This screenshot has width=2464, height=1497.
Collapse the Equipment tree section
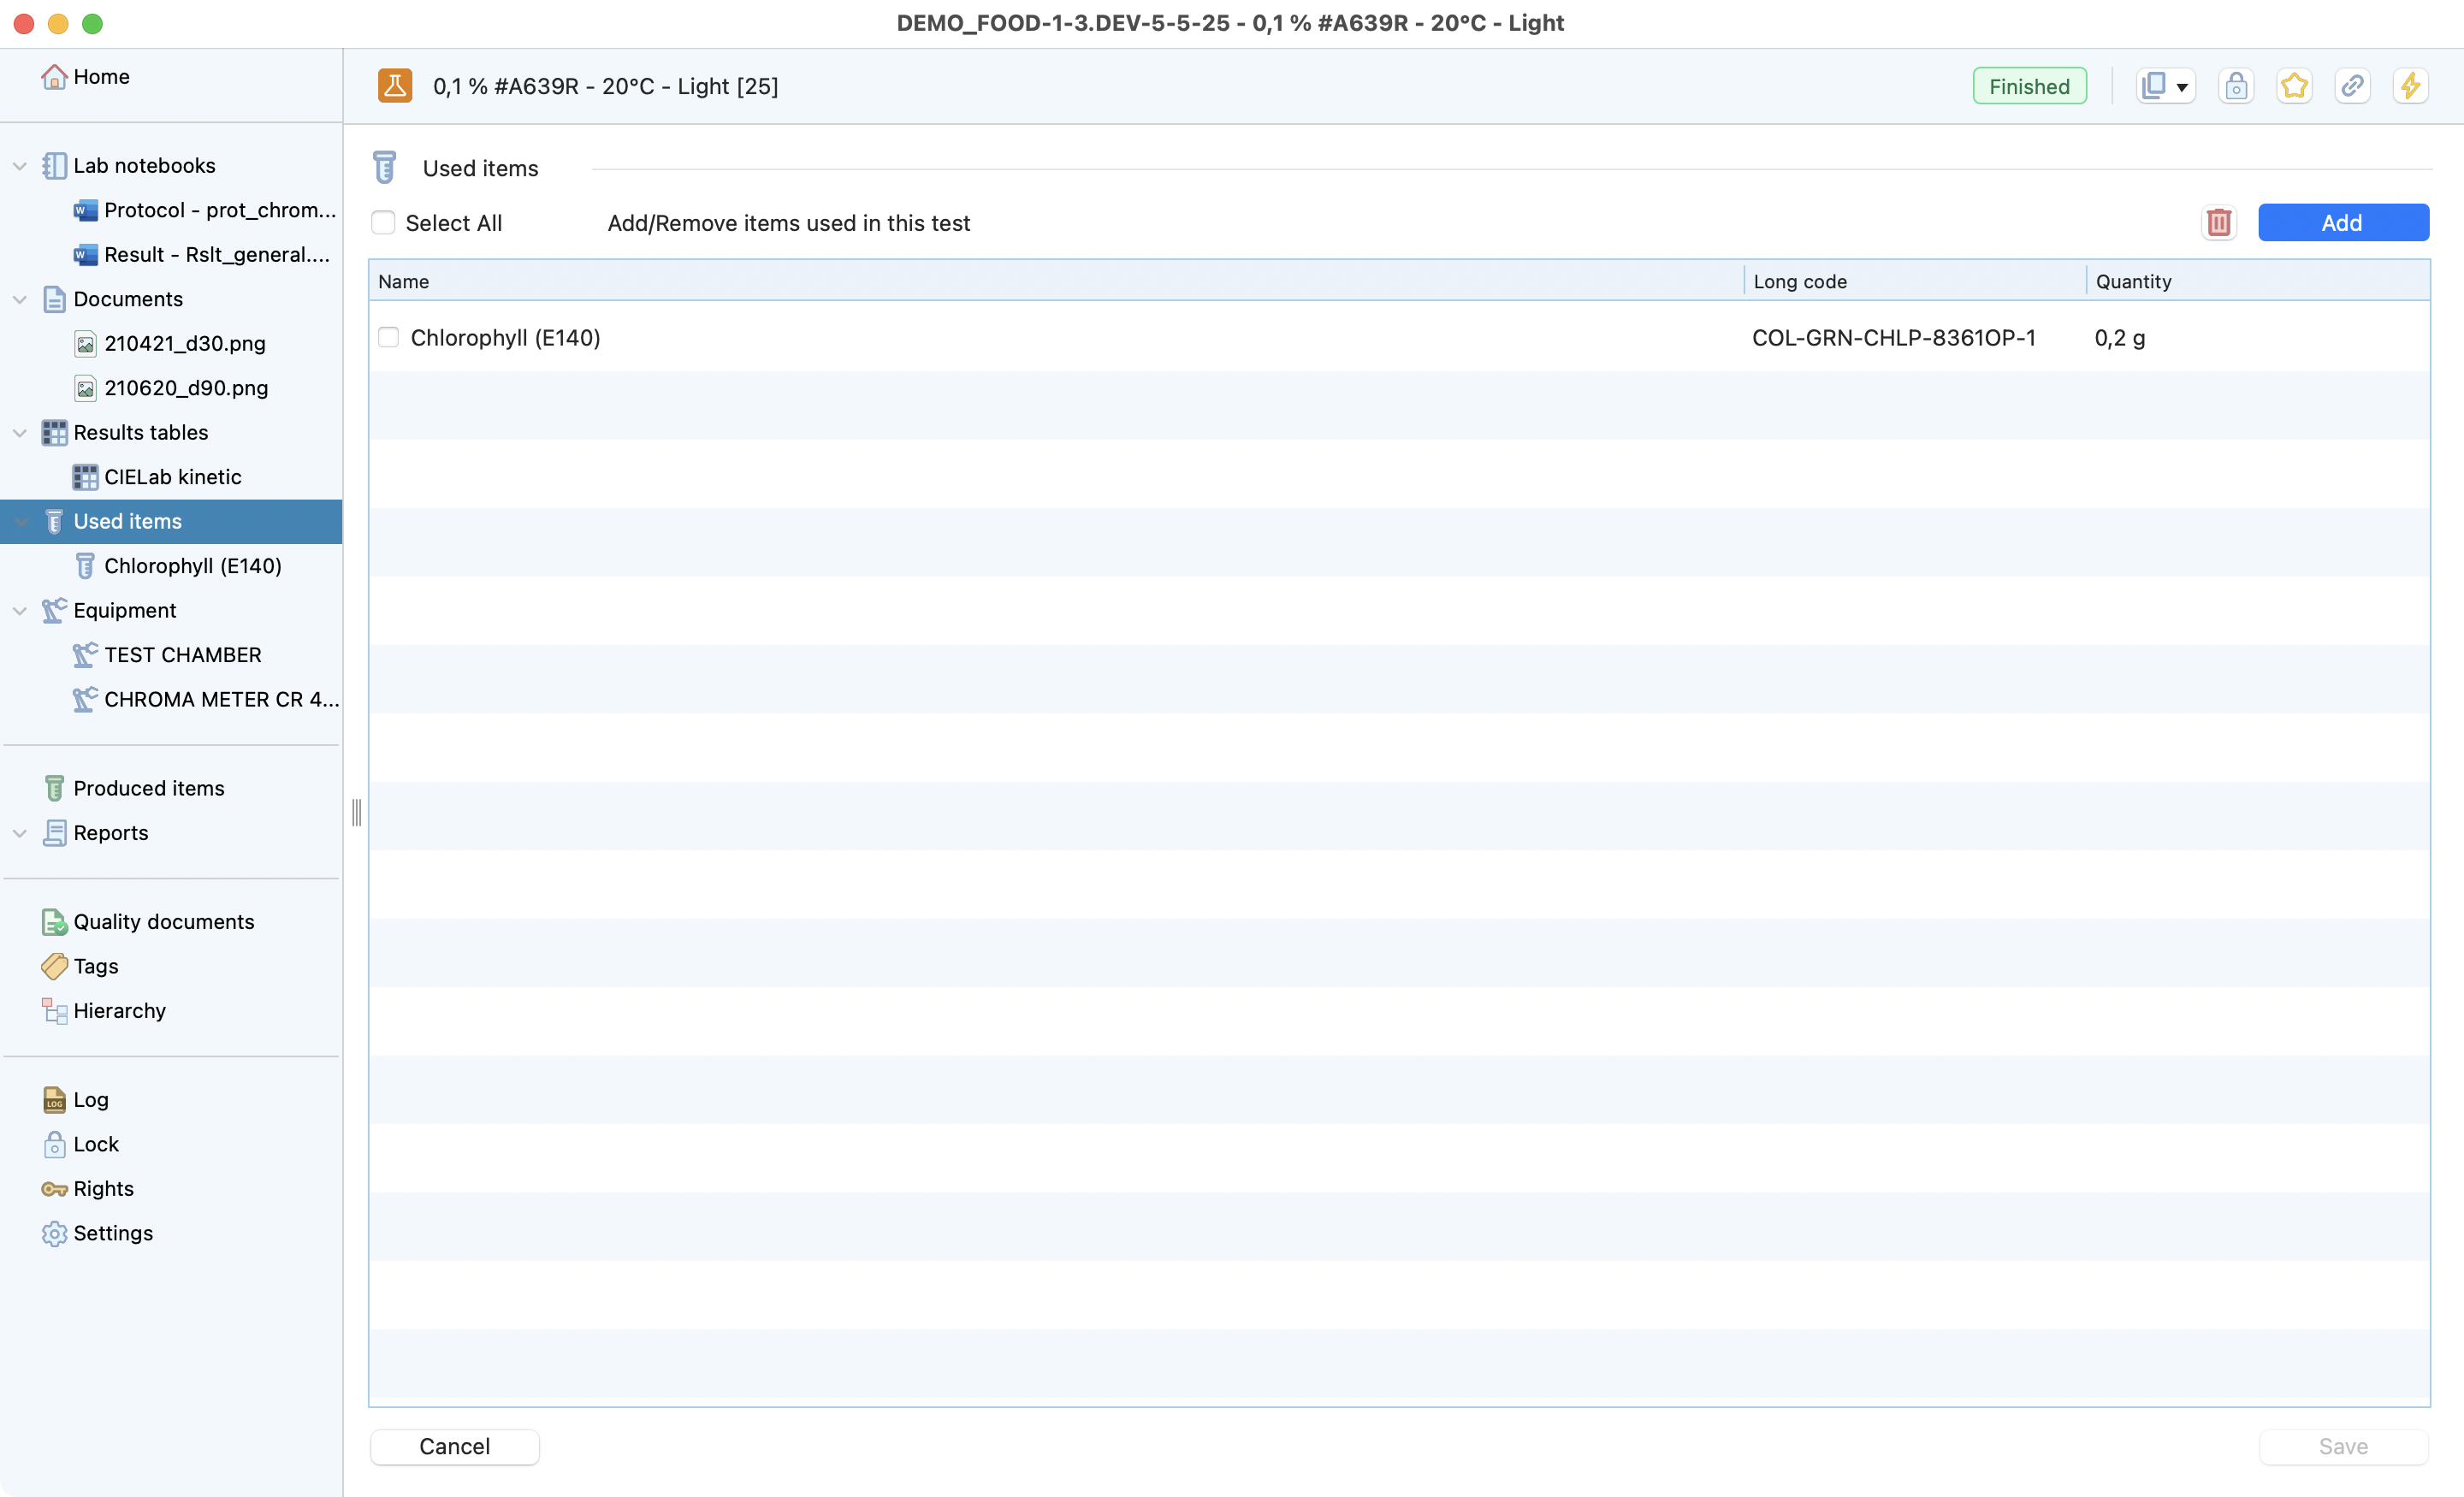(20, 611)
